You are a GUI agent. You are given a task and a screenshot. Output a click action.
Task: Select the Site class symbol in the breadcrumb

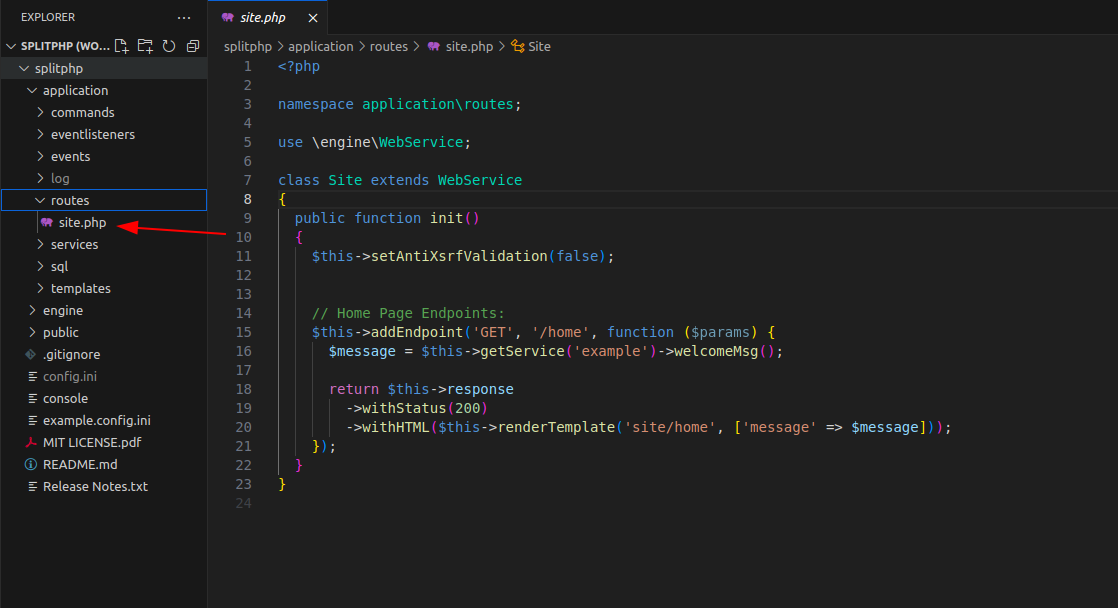coord(531,46)
